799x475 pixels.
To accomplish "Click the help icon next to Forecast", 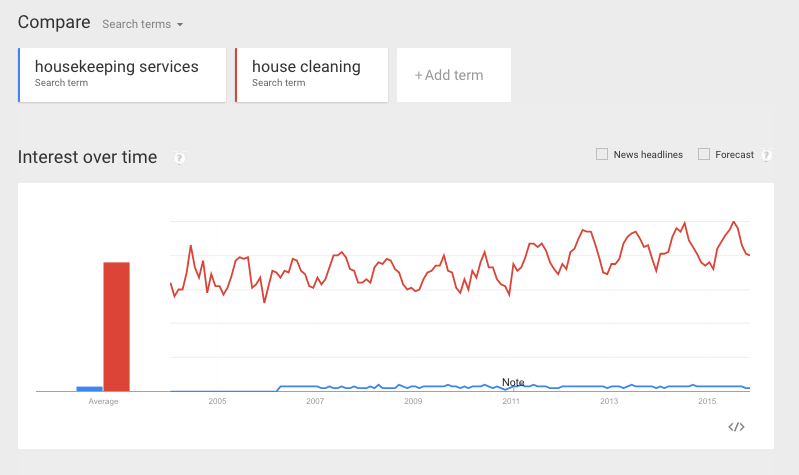I will pyautogui.click(x=766, y=155).
